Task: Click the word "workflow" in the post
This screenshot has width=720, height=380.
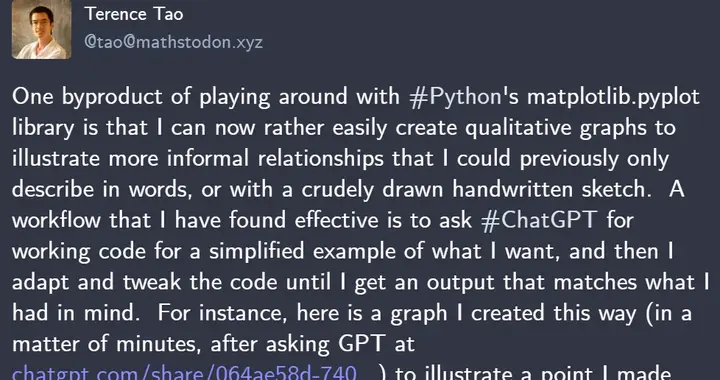Action: 56,220
